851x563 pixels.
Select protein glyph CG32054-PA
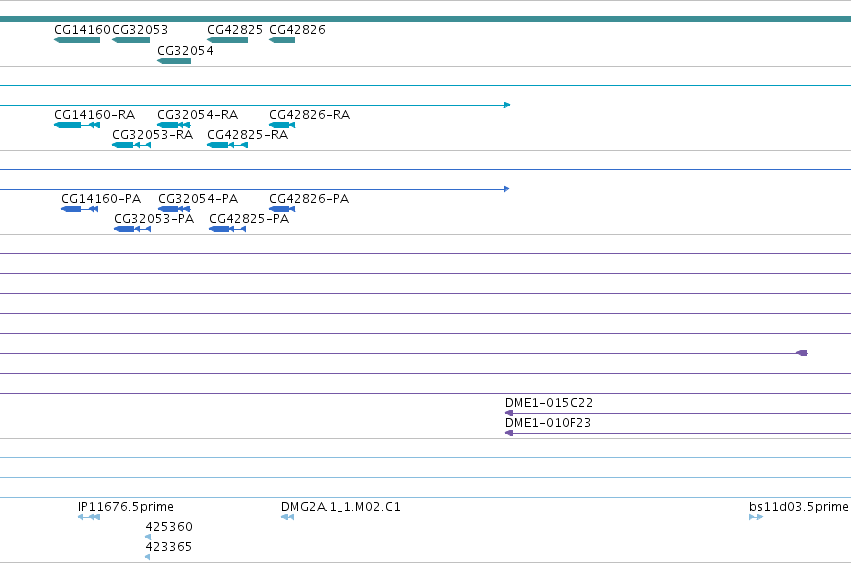tap(174, 209)
